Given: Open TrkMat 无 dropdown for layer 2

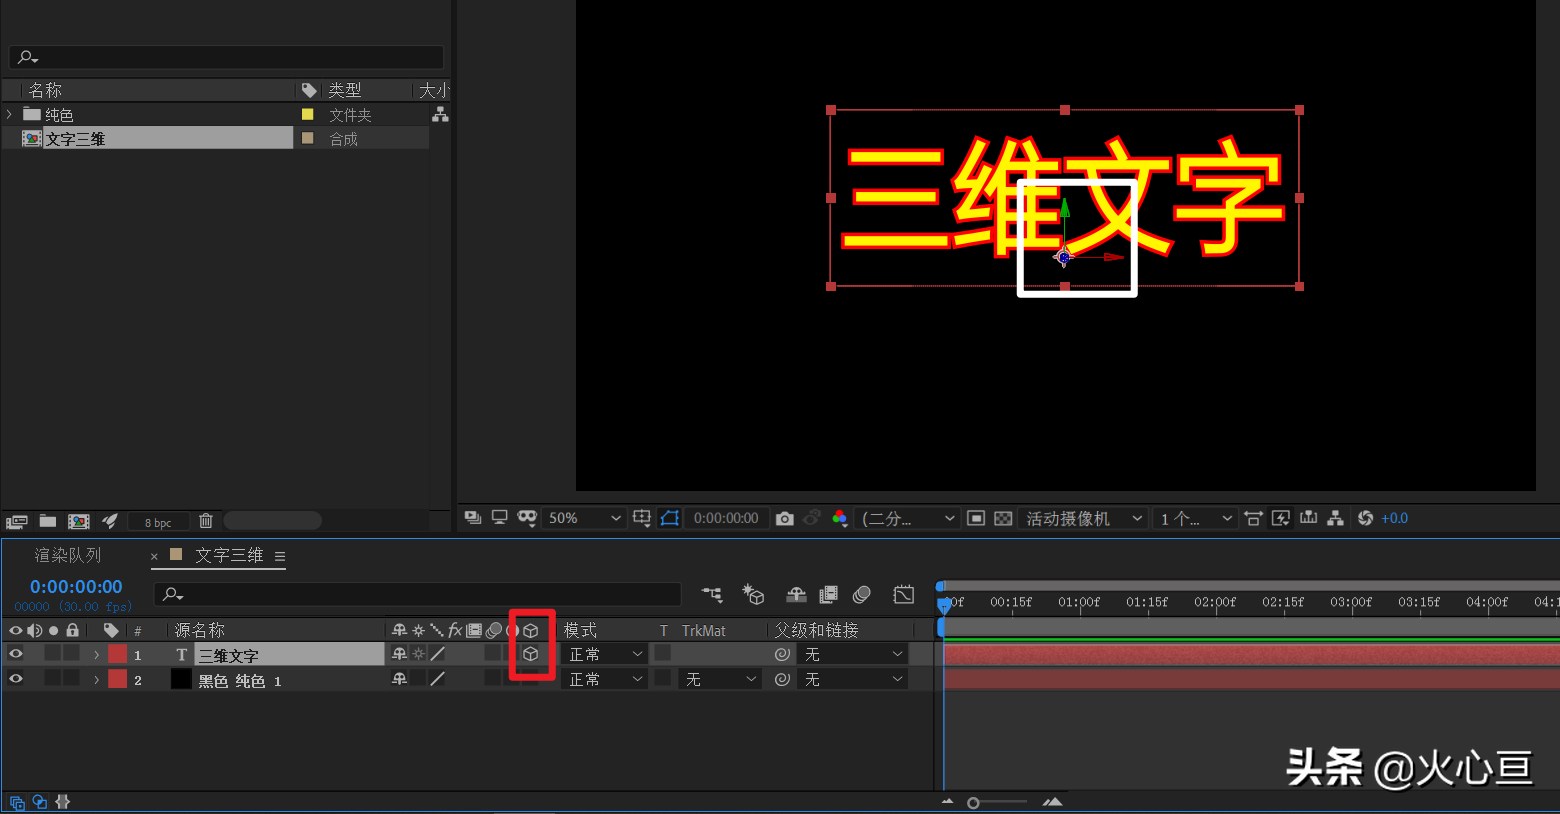Looking at the screenshot, I should click(720, 679).
